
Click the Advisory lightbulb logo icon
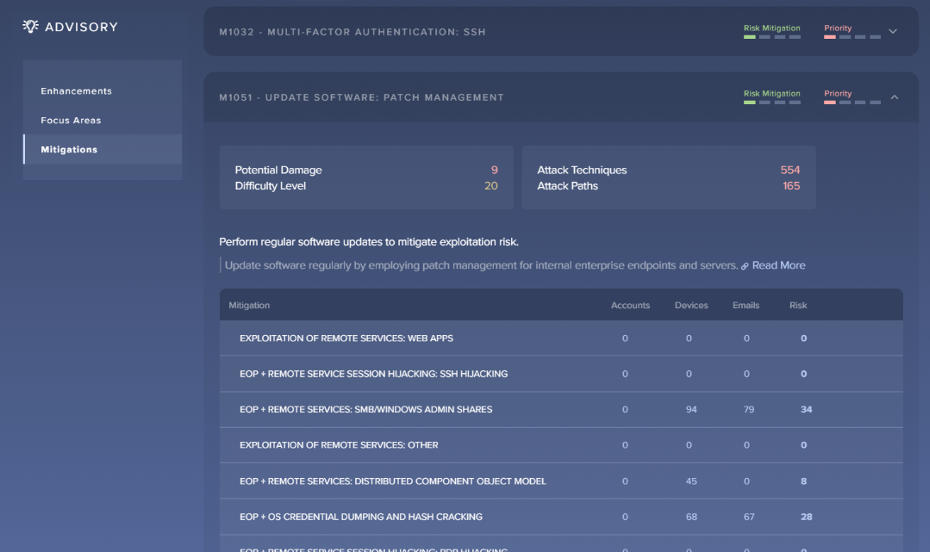coord(30,26)
